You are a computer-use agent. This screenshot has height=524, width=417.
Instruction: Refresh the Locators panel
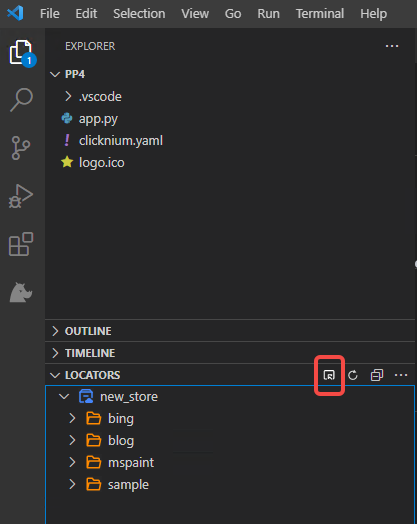[x=353, y=375]
